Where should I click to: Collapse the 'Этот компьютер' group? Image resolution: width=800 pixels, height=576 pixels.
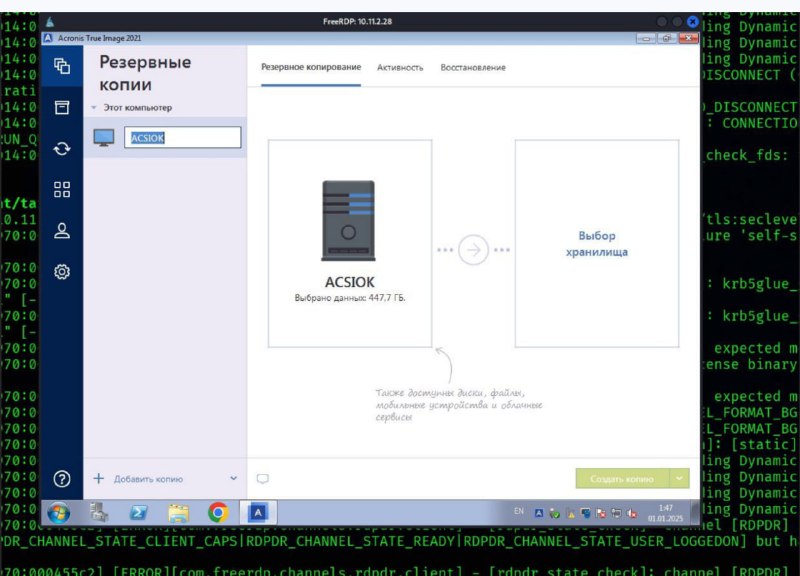(94, 108)
